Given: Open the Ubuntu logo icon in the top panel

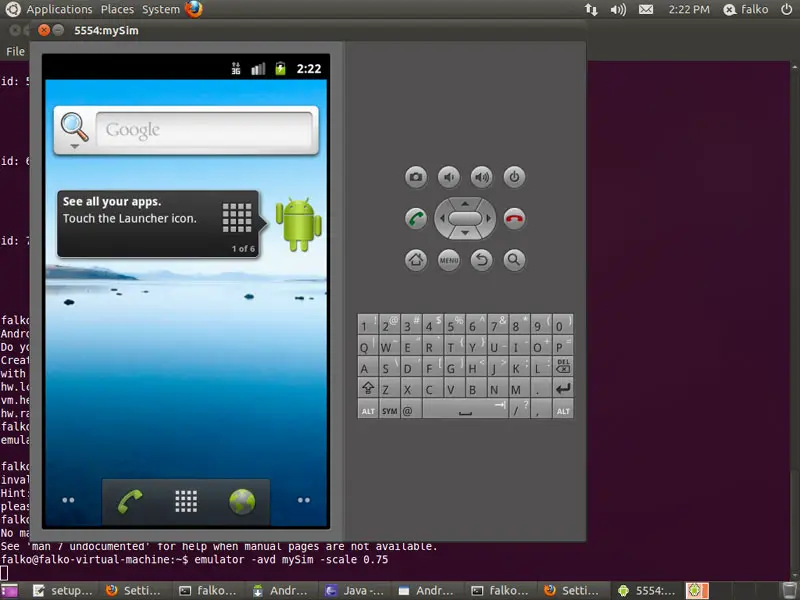Looking at the screenshot, I should pos(12,9).
